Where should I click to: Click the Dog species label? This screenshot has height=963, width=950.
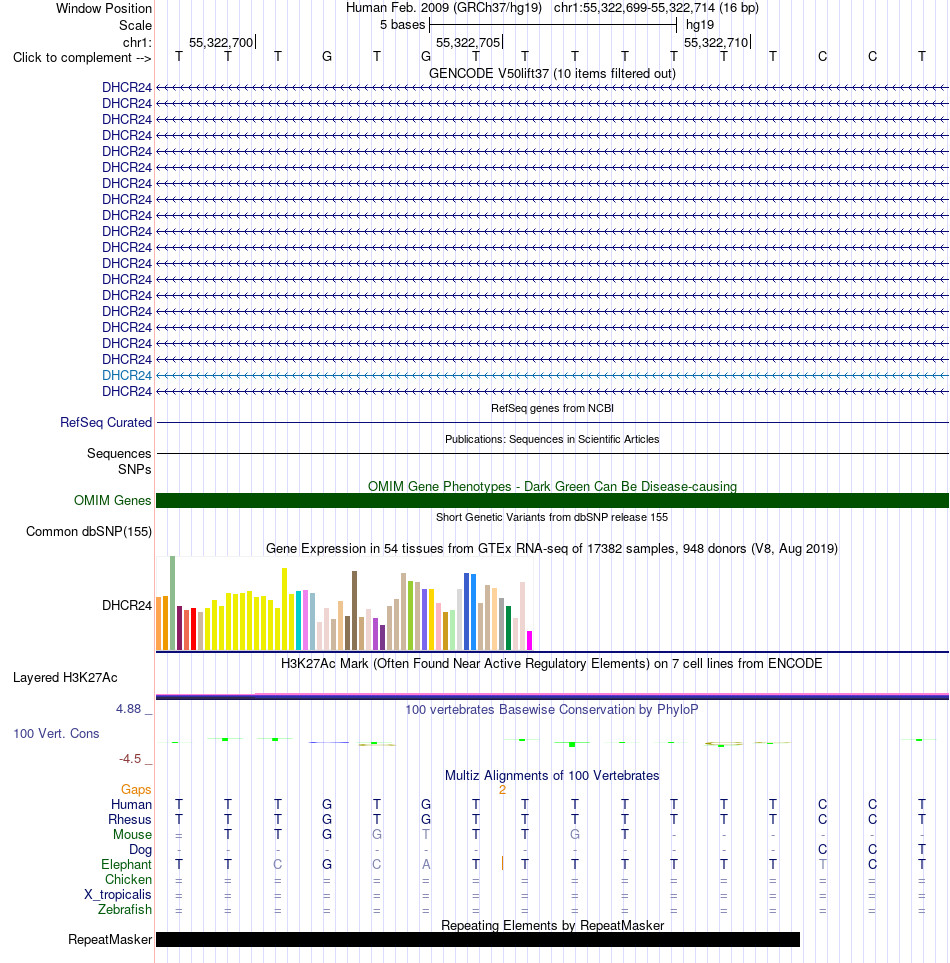coord(140,850)
